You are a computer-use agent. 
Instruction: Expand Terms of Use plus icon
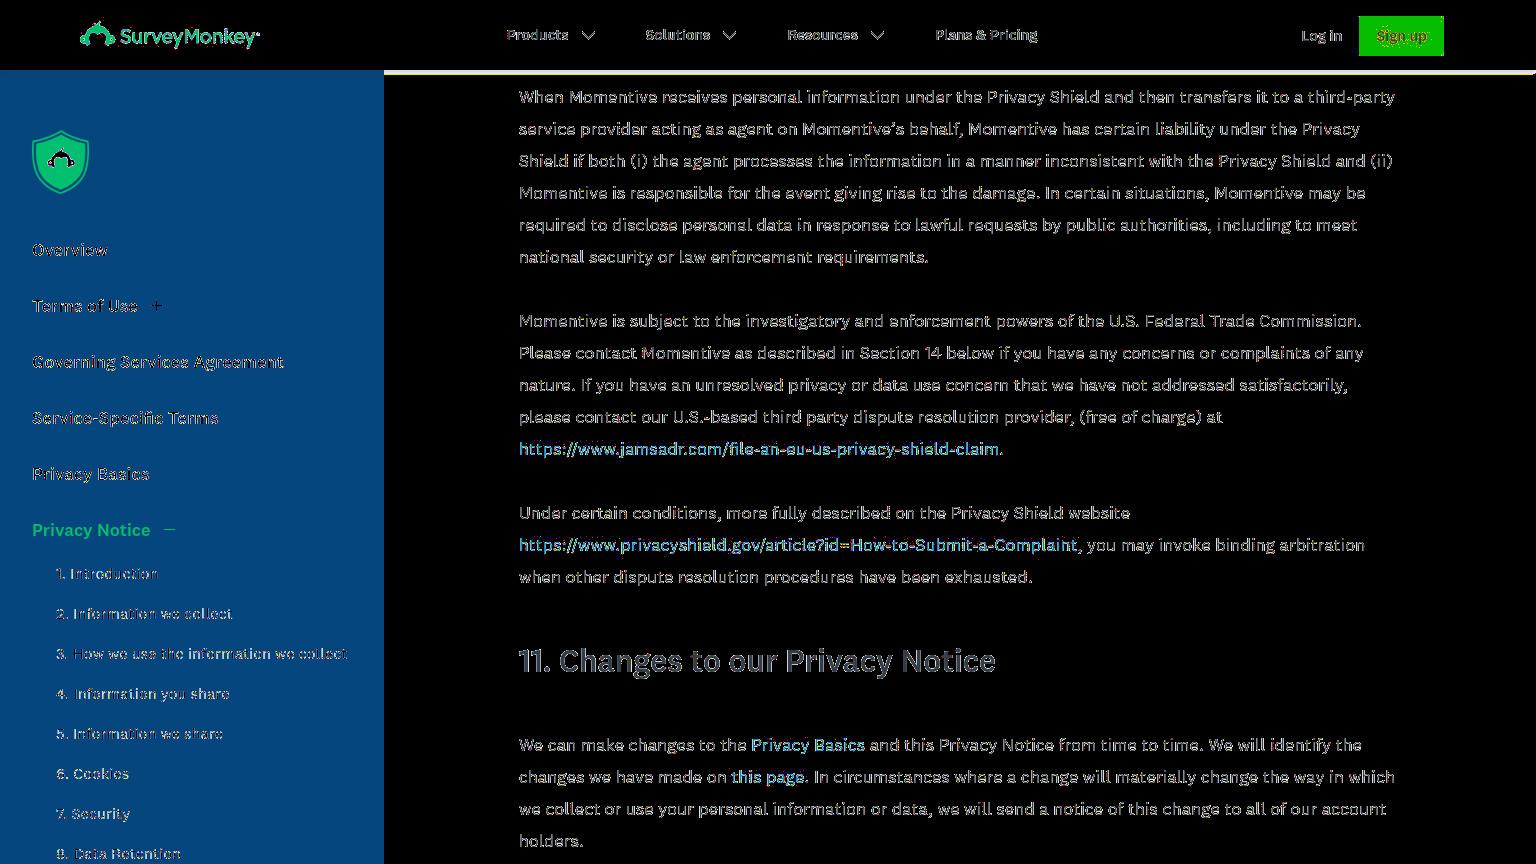(x=156, y=306)
